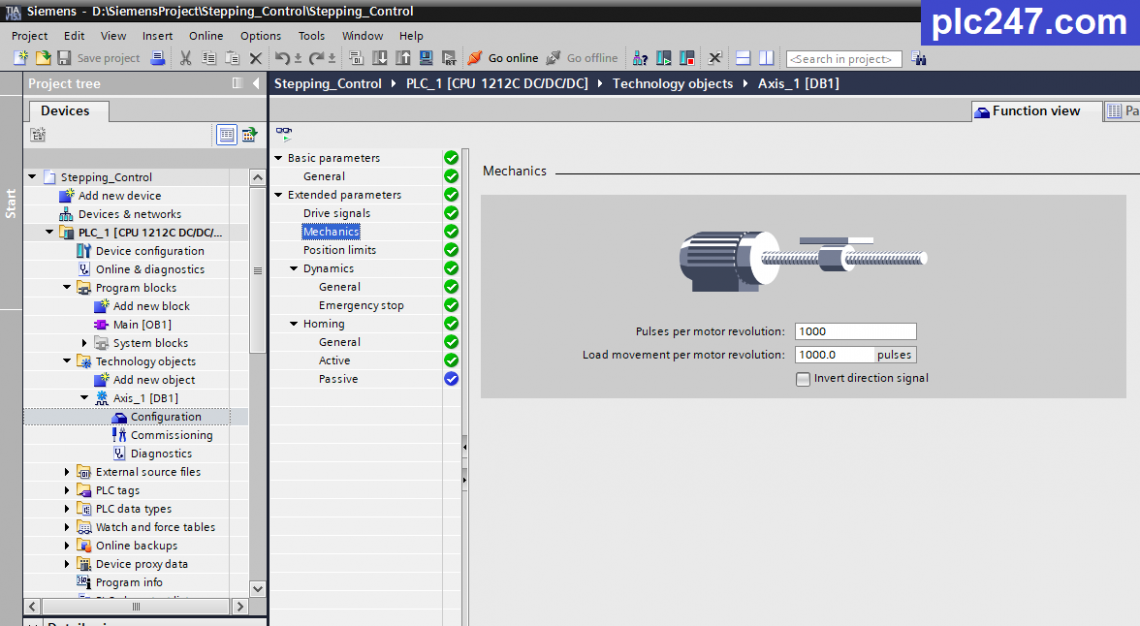Expand the PLC tags folder
Screen dimensions: 1140x626
(67, 490)
